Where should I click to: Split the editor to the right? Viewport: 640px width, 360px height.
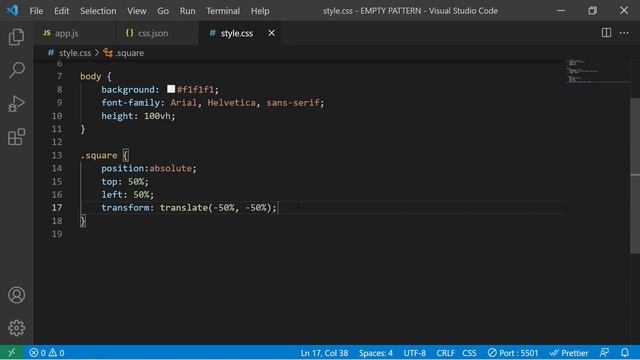[606, 33]
